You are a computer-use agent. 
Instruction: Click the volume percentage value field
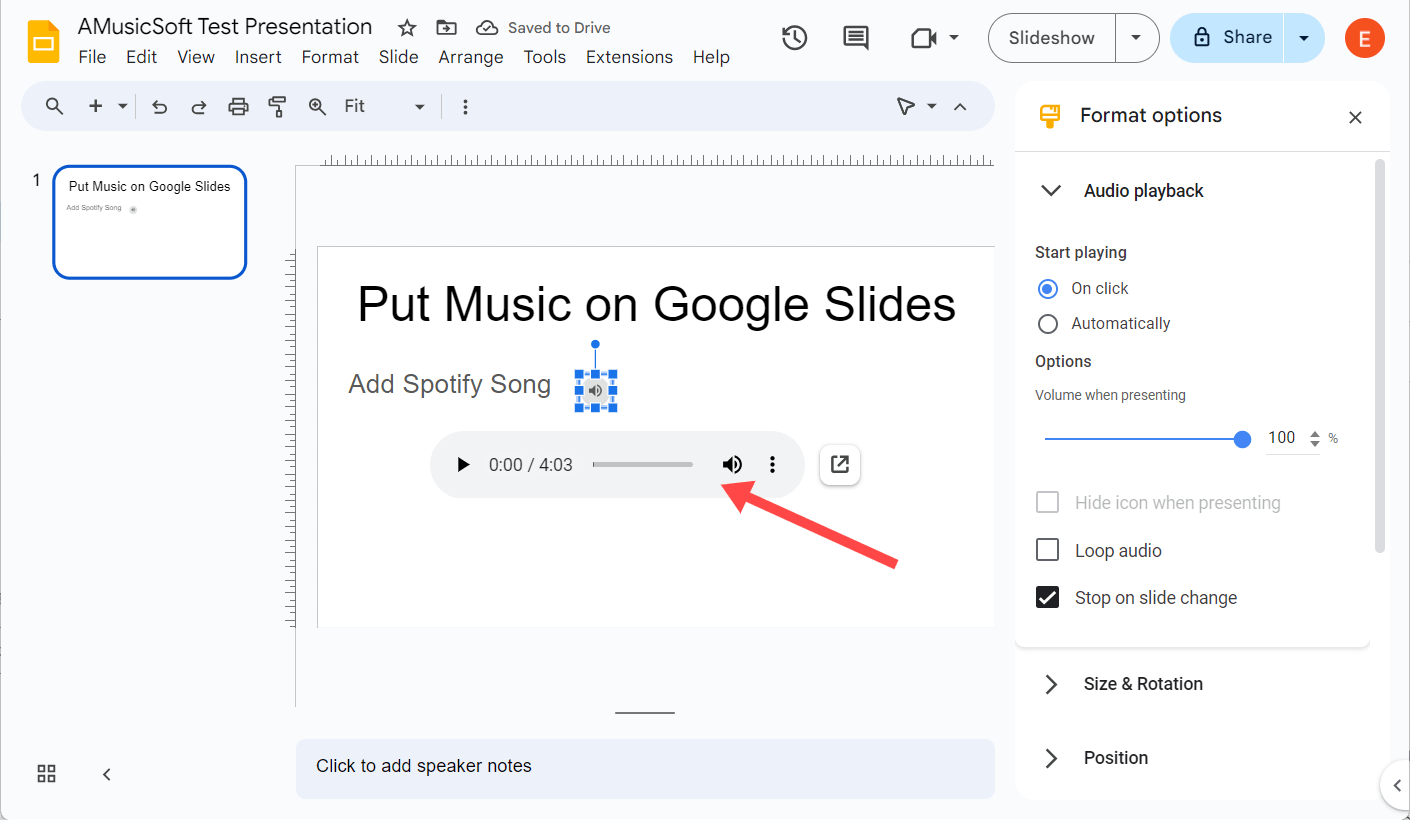coord(1283,438)
